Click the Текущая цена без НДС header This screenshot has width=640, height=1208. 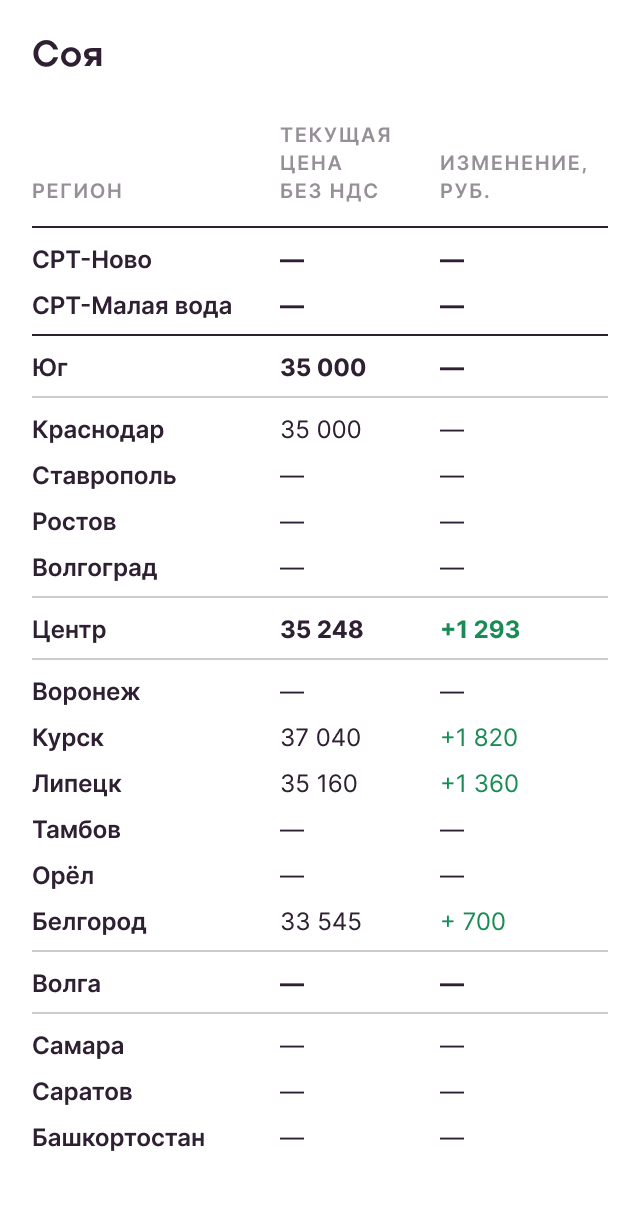pos(335,163)
